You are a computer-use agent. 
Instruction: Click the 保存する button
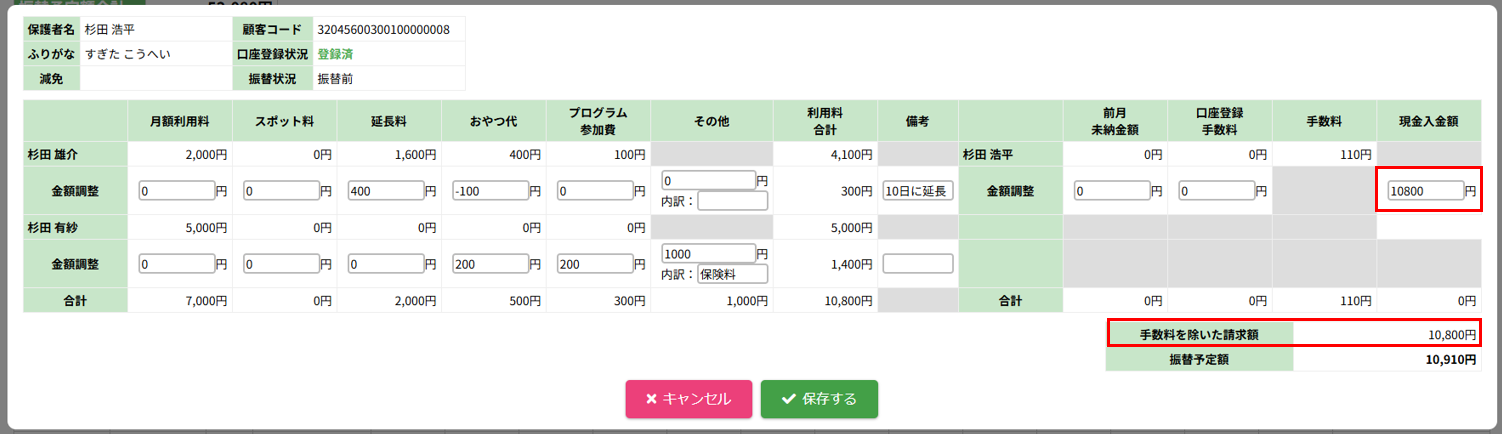pyautogui.click(x=819, y=399)
